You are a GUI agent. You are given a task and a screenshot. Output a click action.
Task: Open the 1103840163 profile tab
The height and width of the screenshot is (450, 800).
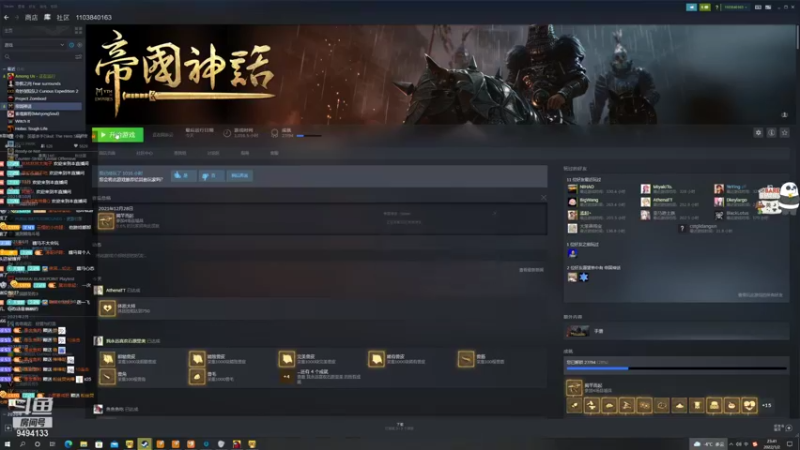point(94,17)
